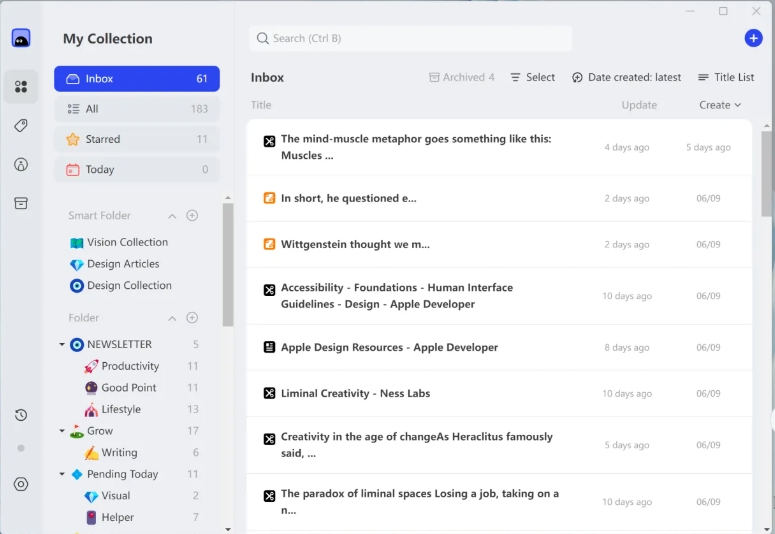
Task: Select the Starred category
Action: (137, 139)
